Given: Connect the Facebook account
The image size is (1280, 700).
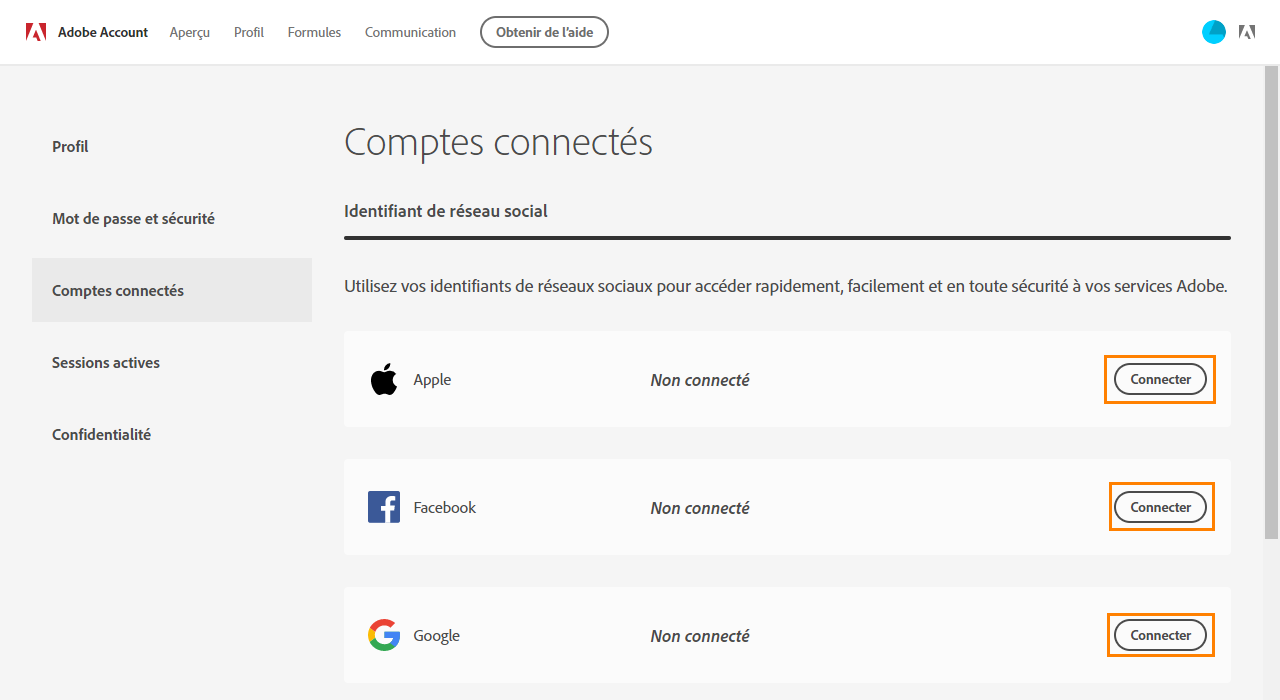Looking at the screenshot, I should coord(1160,508).
